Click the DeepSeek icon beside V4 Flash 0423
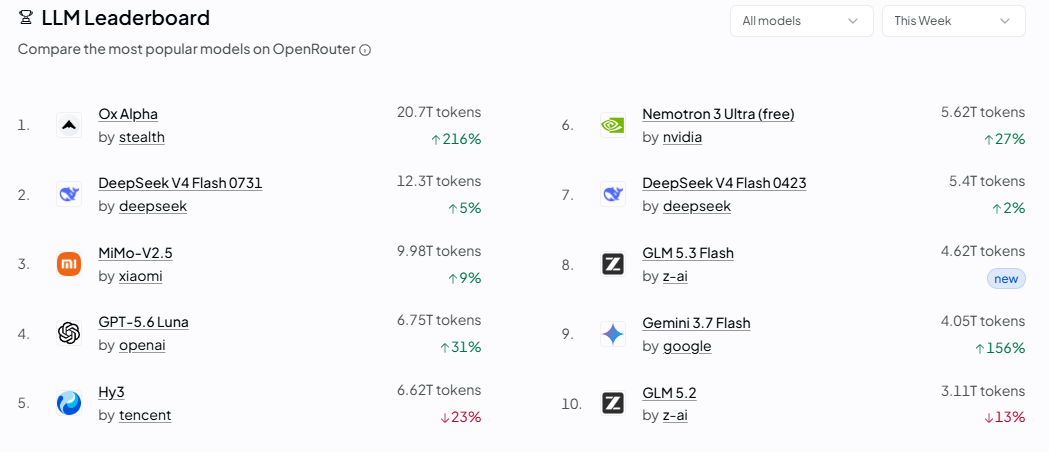Image resolution: width=1049 pixels, height=452 pixels. [x=613, y=195]
